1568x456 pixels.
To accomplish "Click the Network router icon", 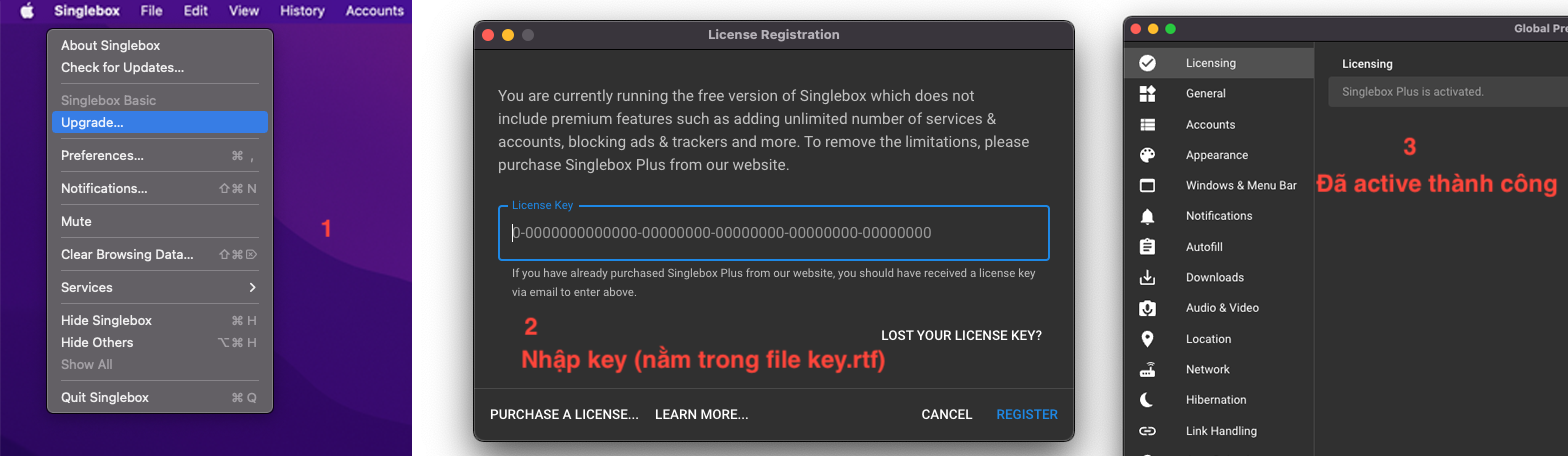I will (x=1148, y=370).
